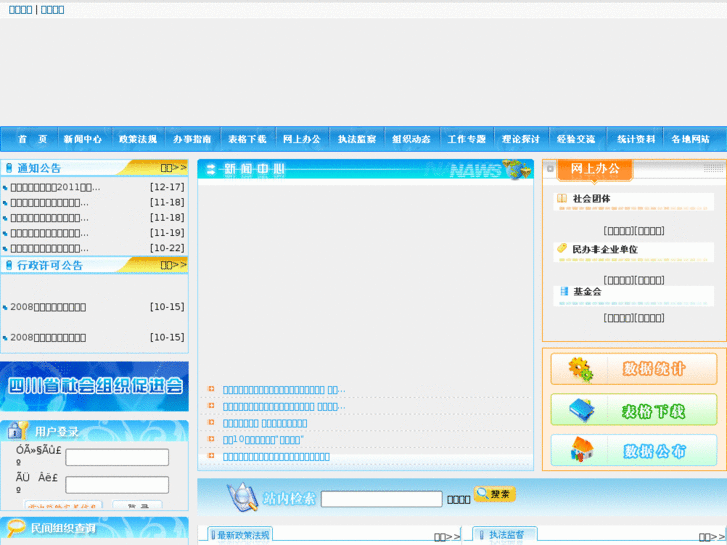
Task: Click the green 表格下载 button on the right
Action: (634, 410)
